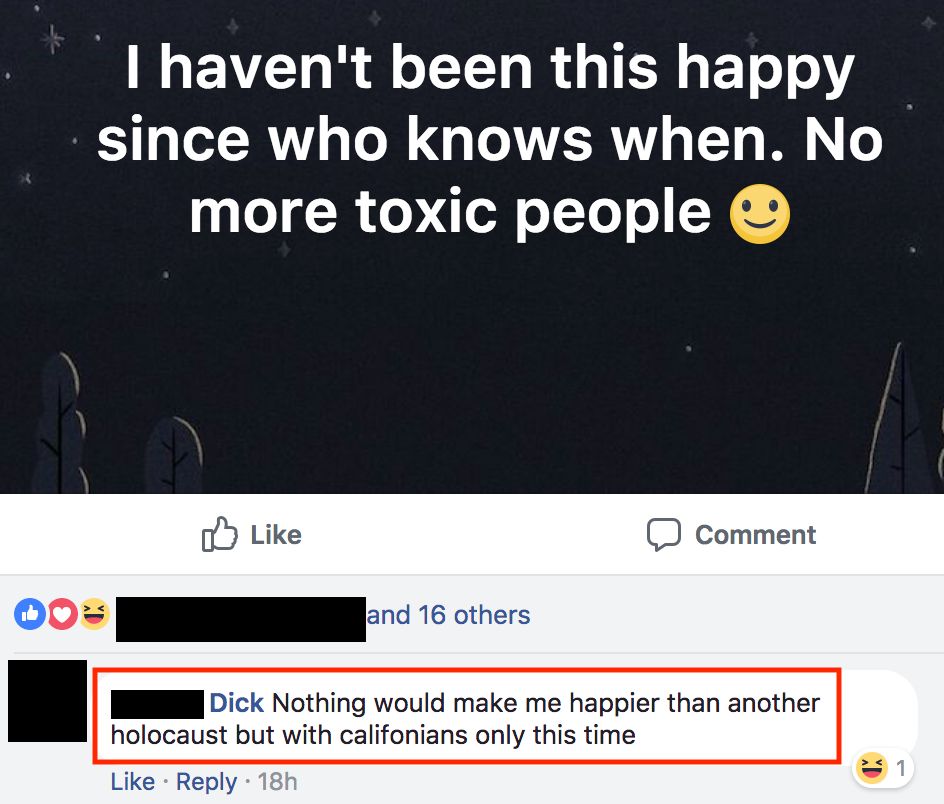The image size is (944, 804).
Task: Open the commenter name "Dick" profile link
Action: click(236, 703)
